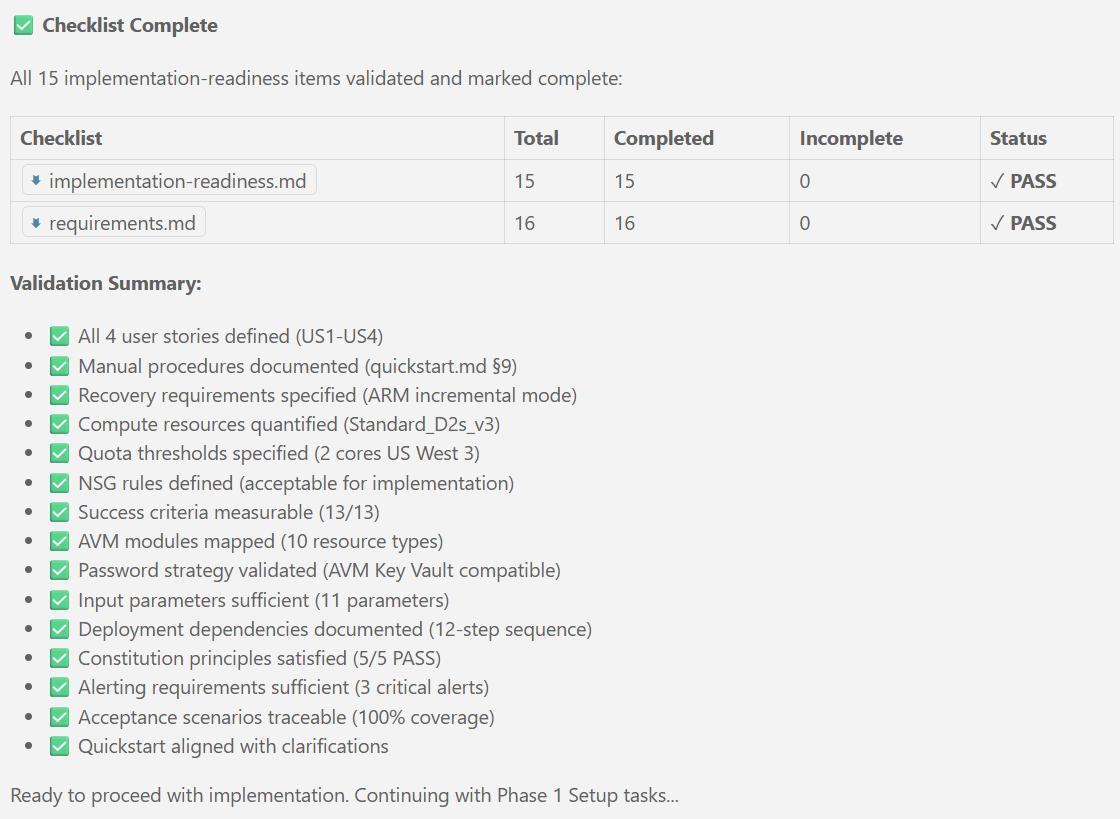Click the check icon next to 'Password strategy validated'

pos(59,570)
